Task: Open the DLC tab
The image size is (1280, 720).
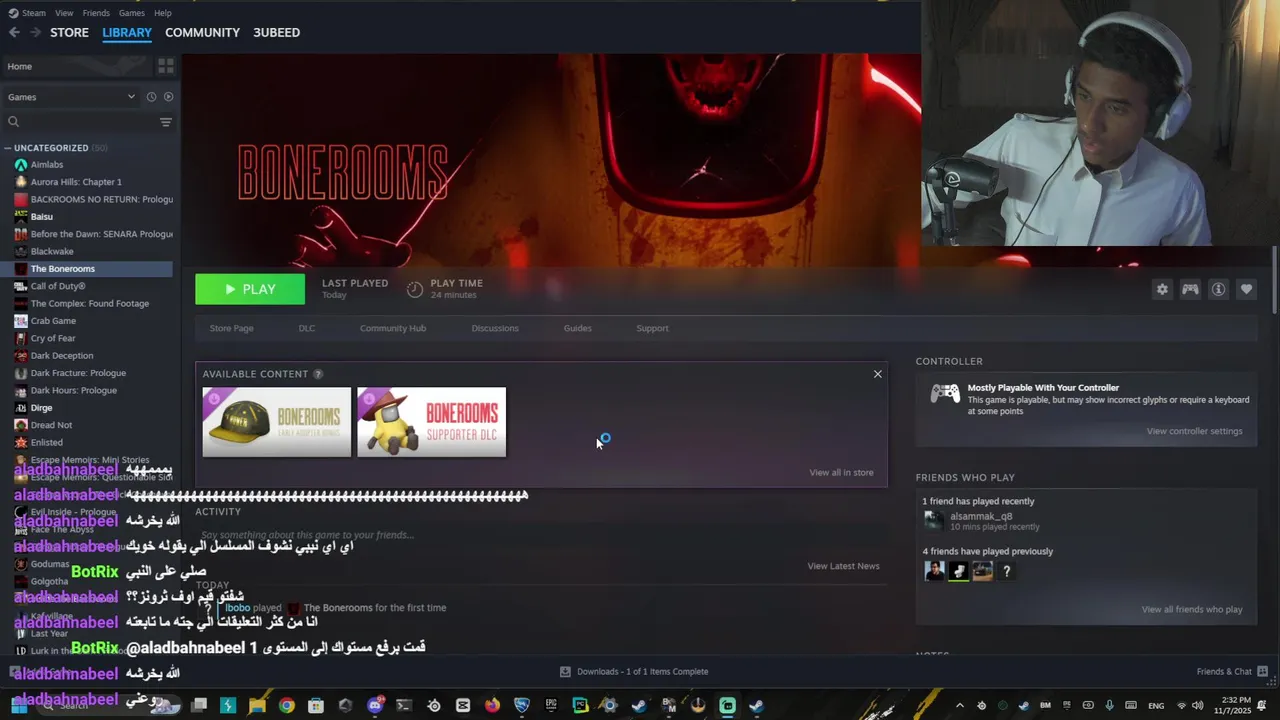Action: [306, 328]
